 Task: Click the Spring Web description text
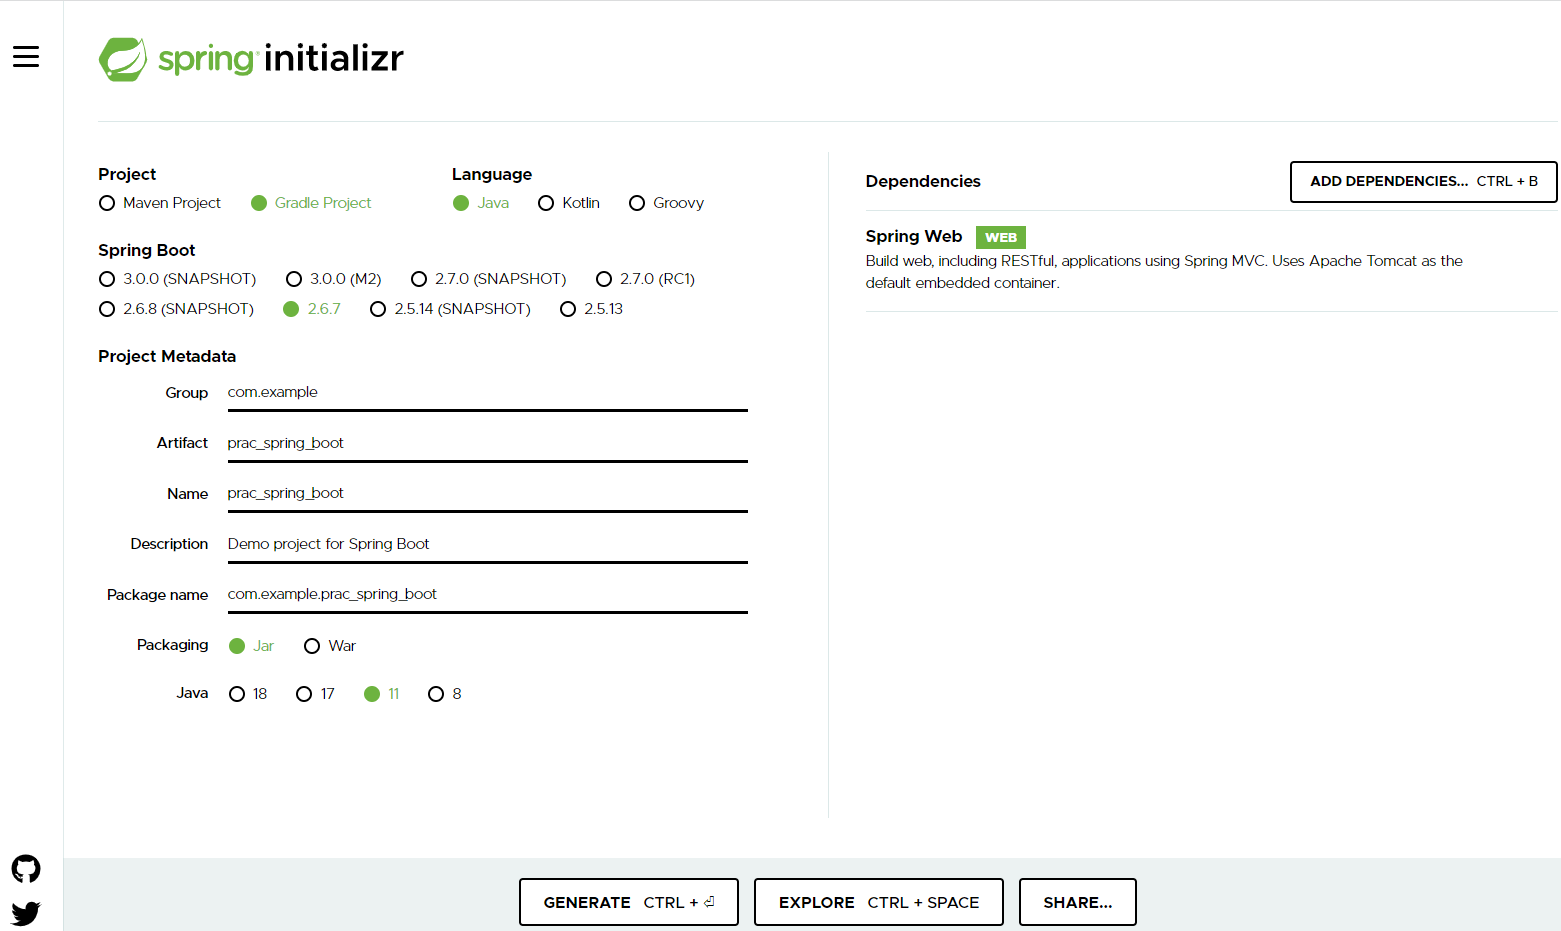(x=1164, y=272)
